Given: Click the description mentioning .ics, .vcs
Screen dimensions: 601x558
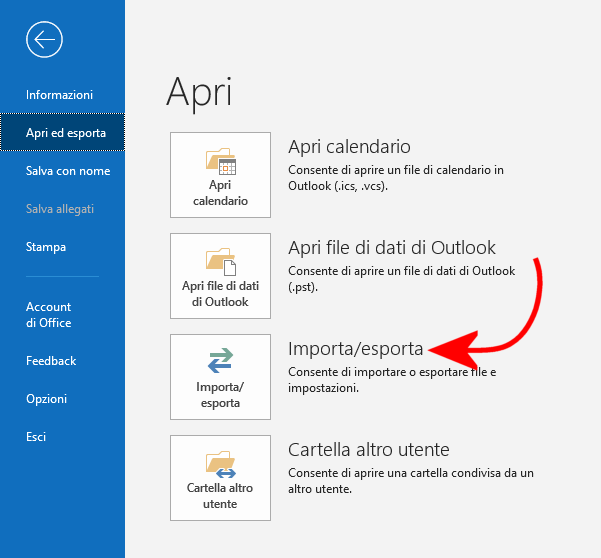Looking at the screenshot, I should (396, 178).
